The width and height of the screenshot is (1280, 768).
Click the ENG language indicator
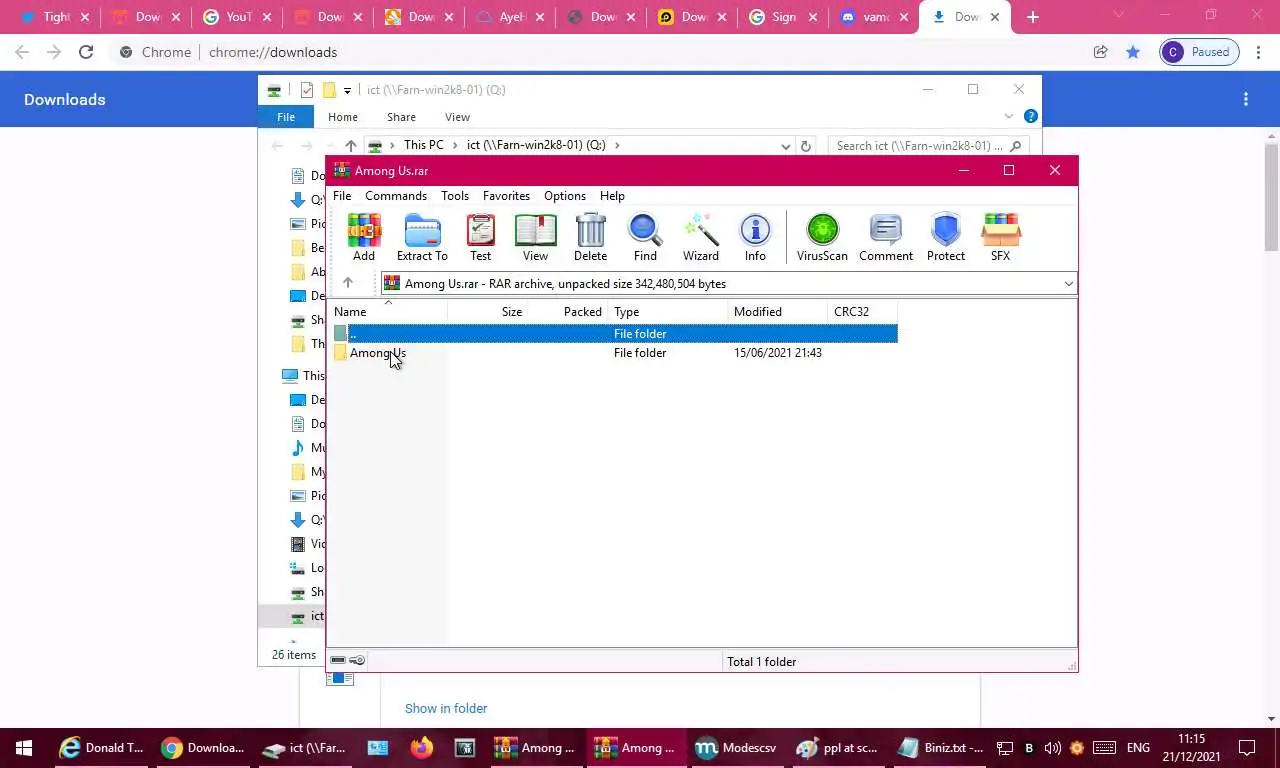(x=1138, y=748)
